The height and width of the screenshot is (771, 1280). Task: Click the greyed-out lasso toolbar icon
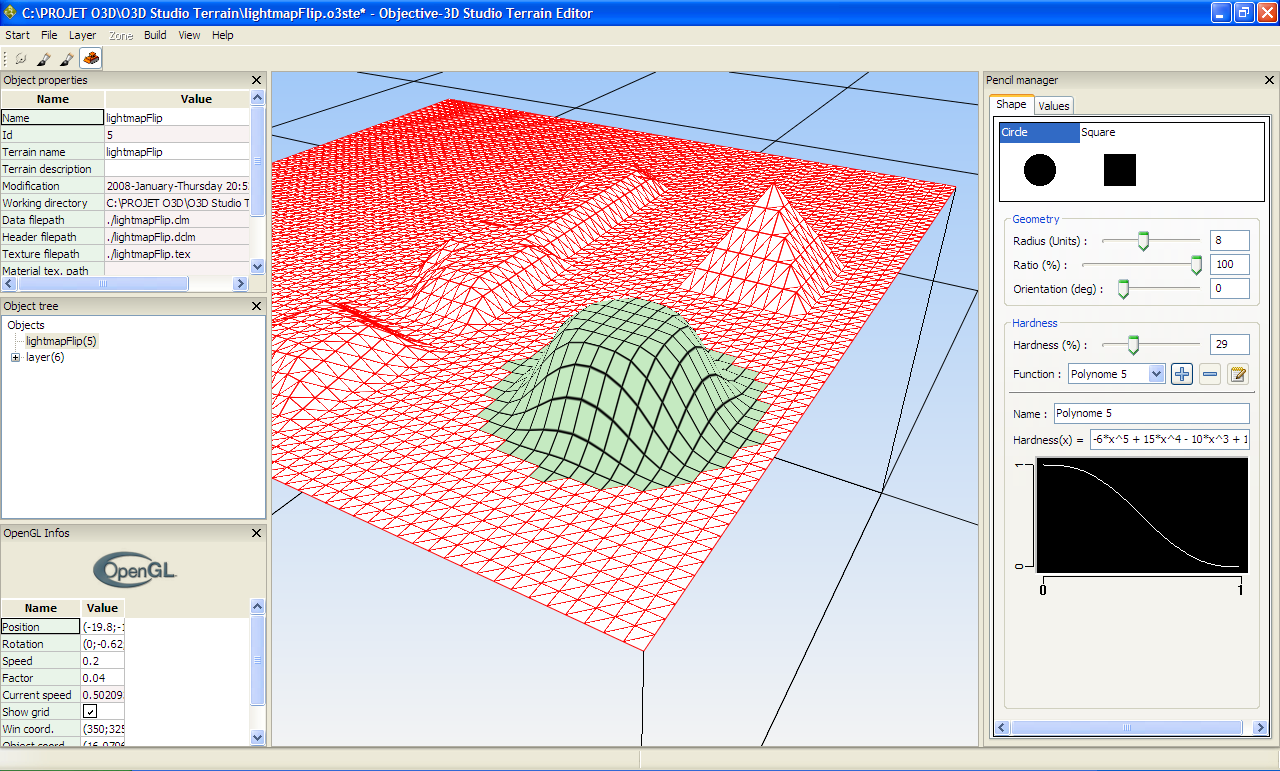[x=20, y=59]
